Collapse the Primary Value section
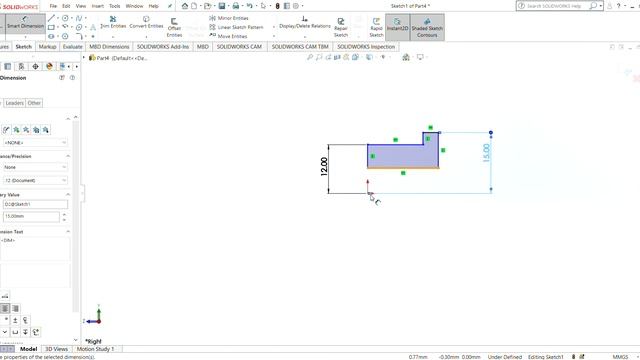Image resolution: width=640 pixels, height=360 pixels. click(68, 194)
